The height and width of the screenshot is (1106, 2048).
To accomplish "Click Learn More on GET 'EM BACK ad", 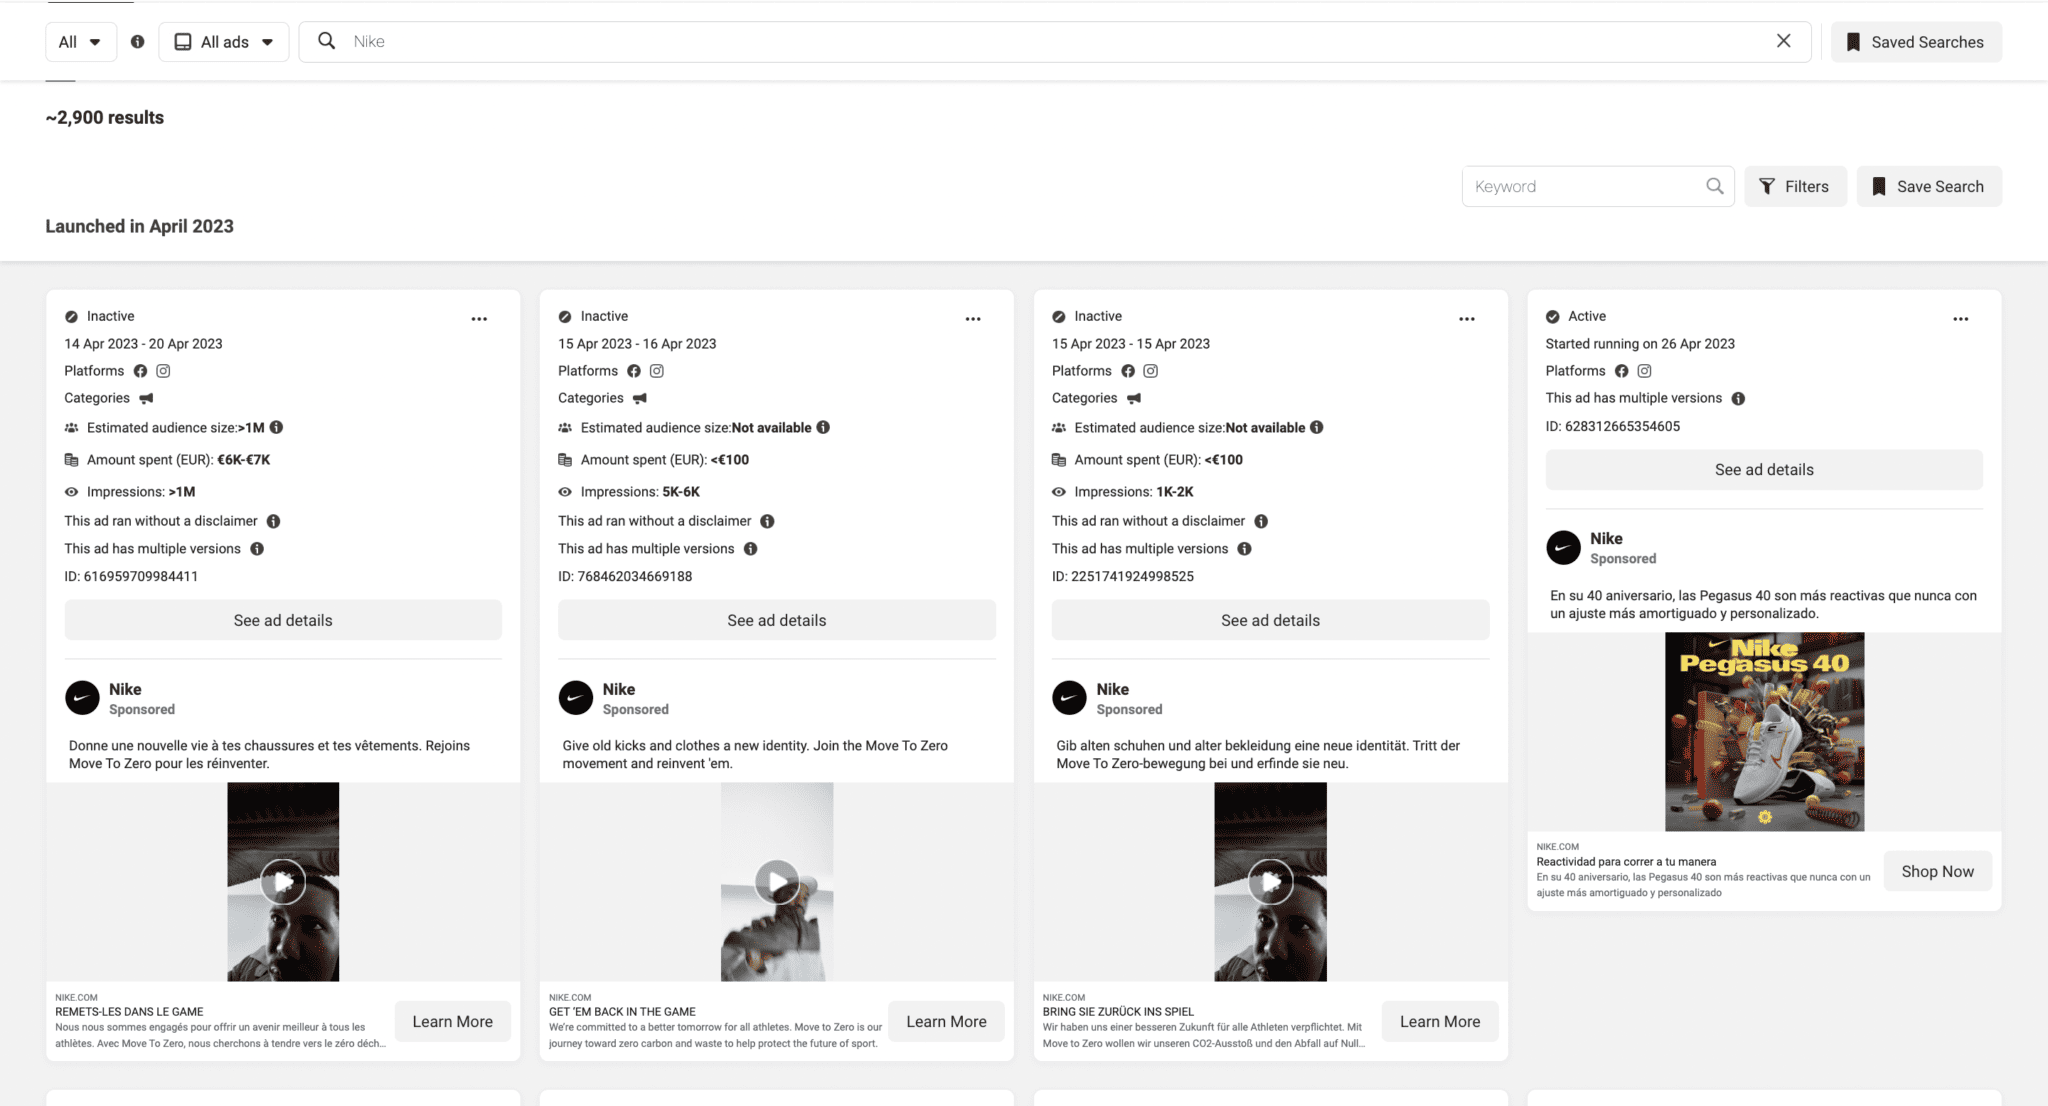I will click(946, 1021).
